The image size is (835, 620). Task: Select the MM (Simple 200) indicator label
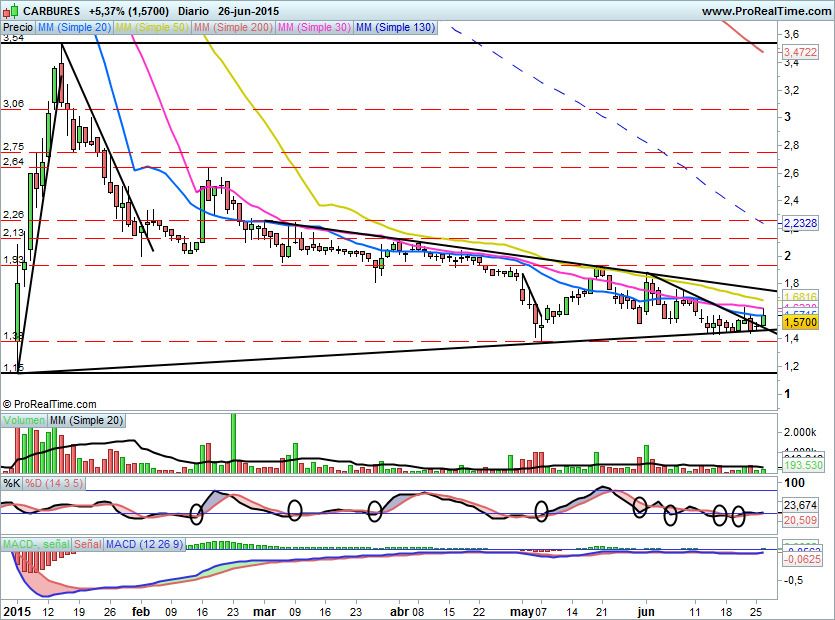tap(233, 27)
